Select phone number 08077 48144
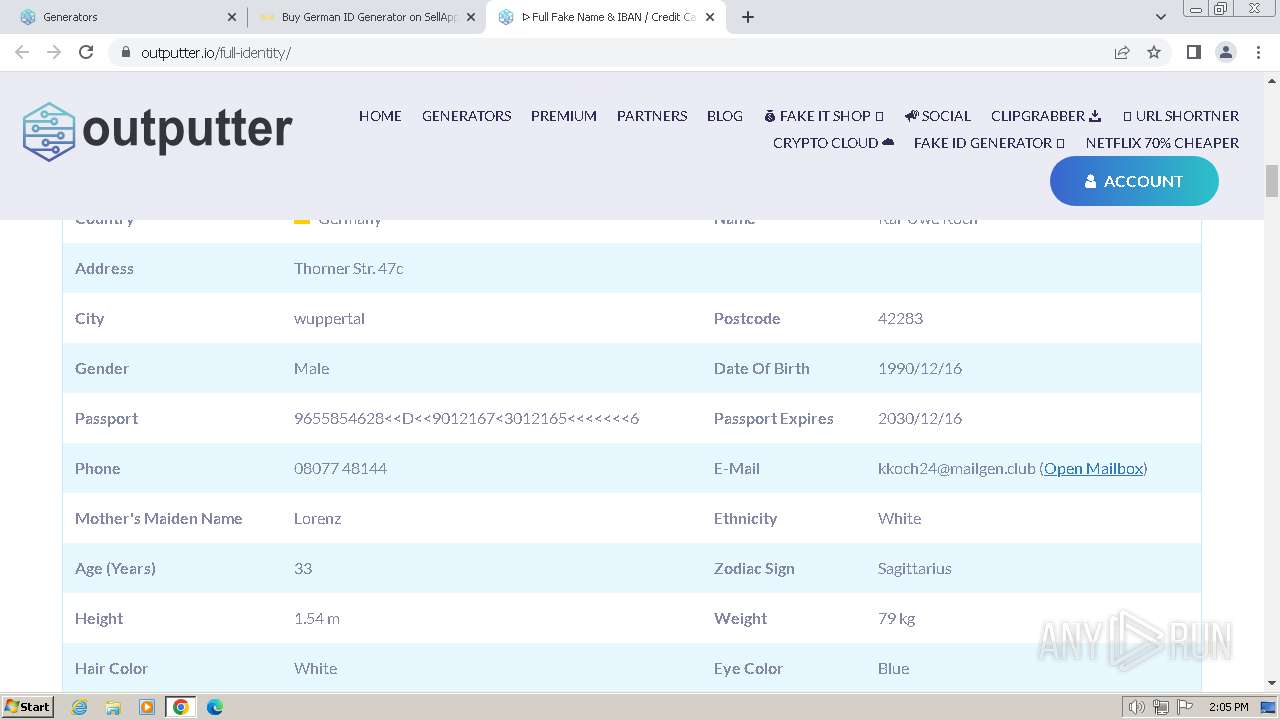Screen dimensions: 1280x720 click(x=340, y=468)
